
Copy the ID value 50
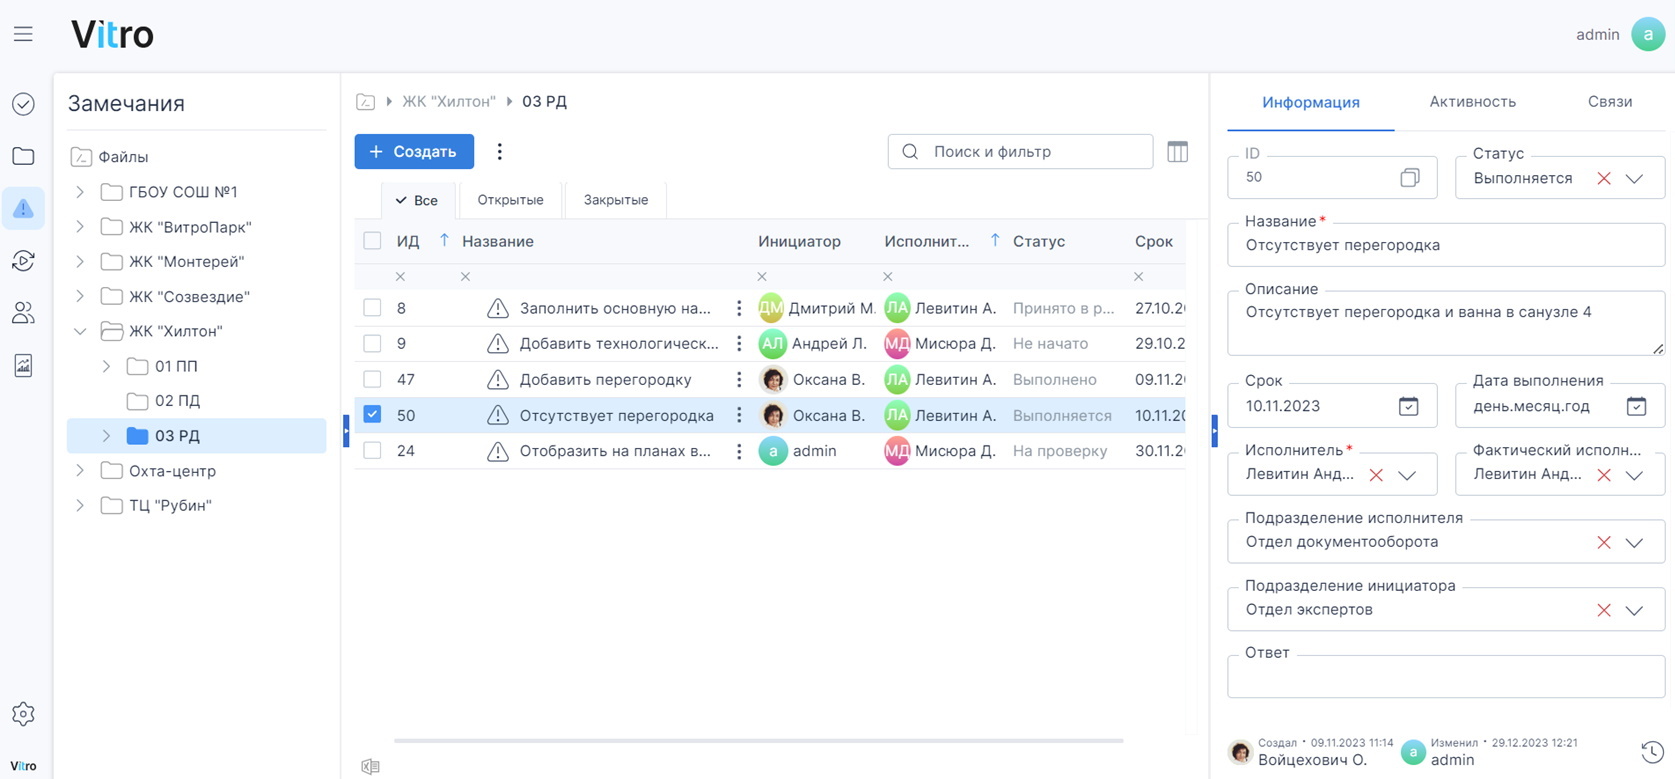pos(1409,178)
